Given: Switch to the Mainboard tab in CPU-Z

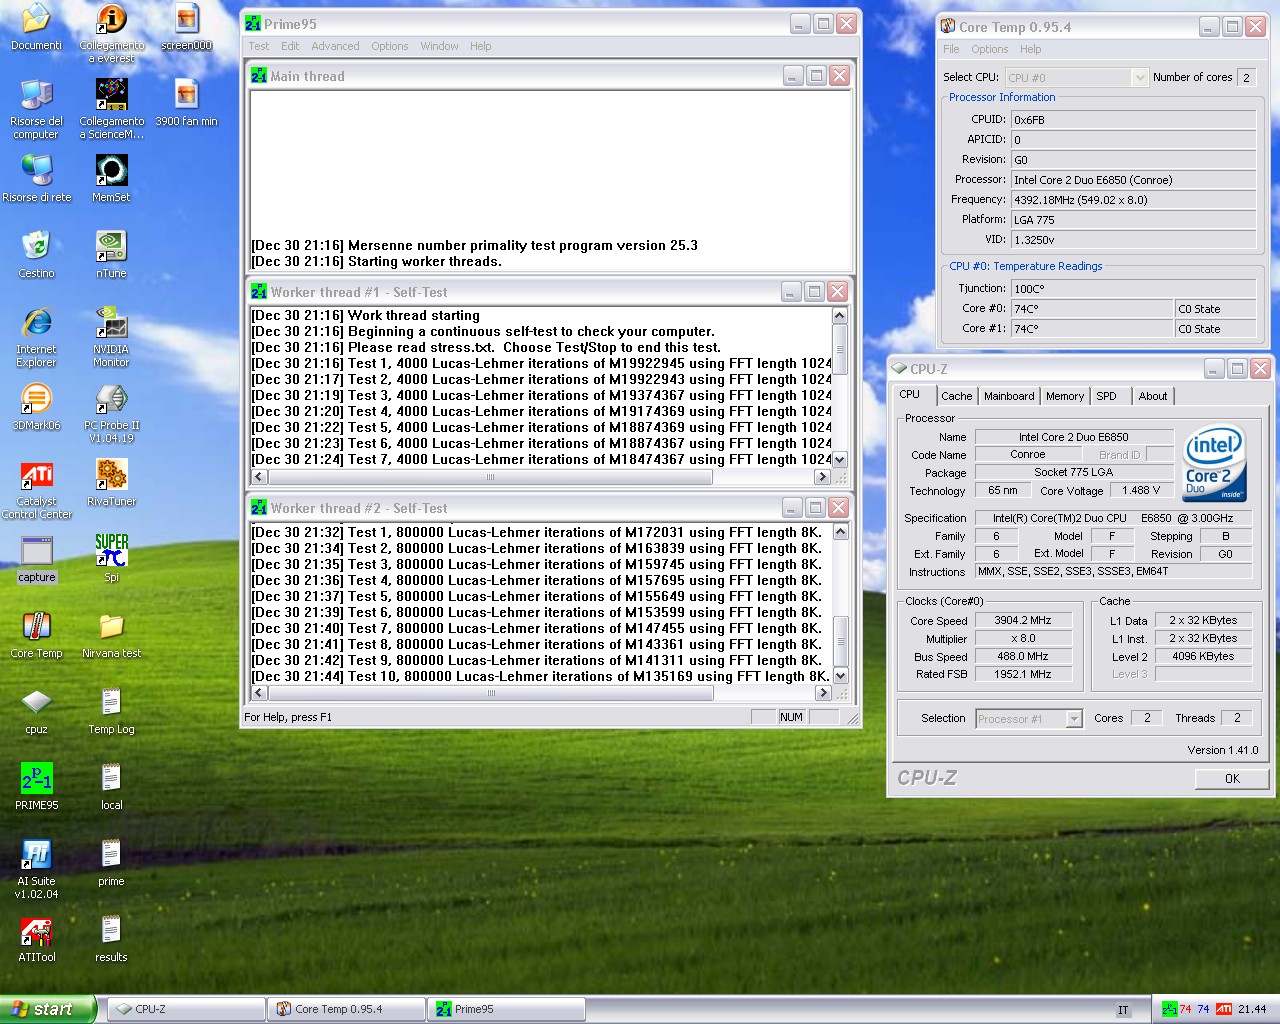Looking at the screenshot, I should (1009, 396).
